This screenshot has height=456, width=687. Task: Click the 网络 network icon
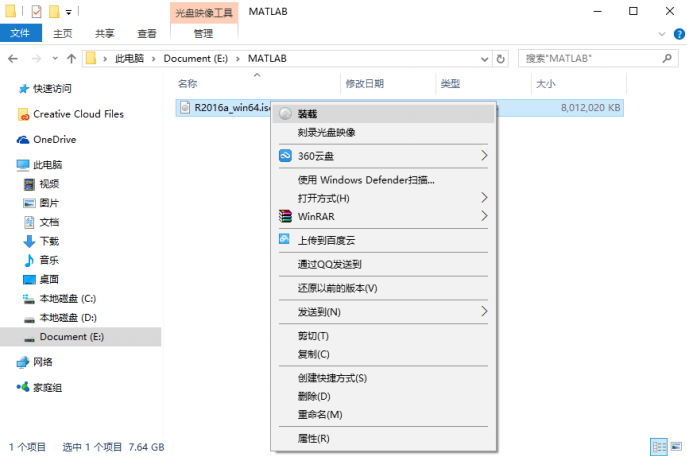(23, 362)
